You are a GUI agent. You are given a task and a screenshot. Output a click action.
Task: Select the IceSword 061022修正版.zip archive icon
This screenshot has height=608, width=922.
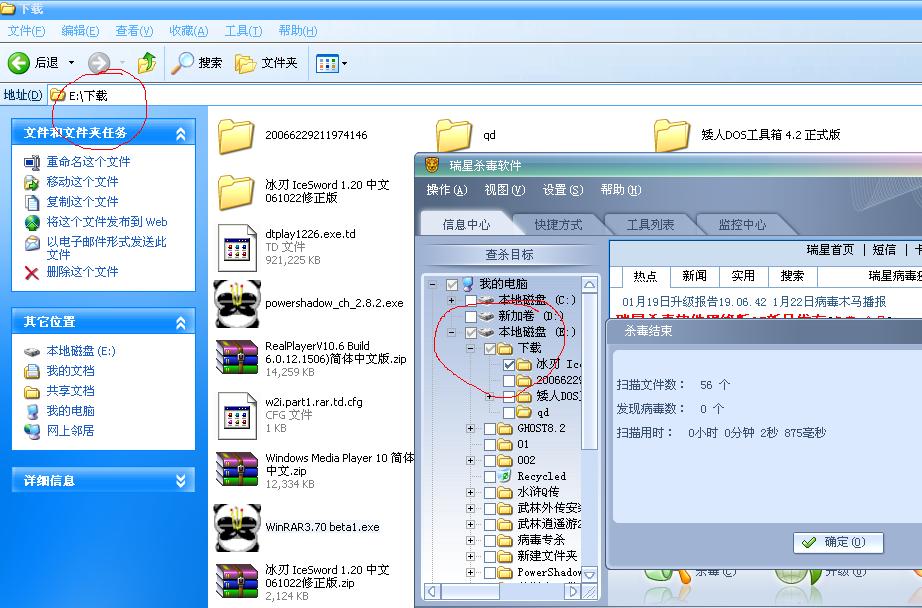[x=237, y=581]
